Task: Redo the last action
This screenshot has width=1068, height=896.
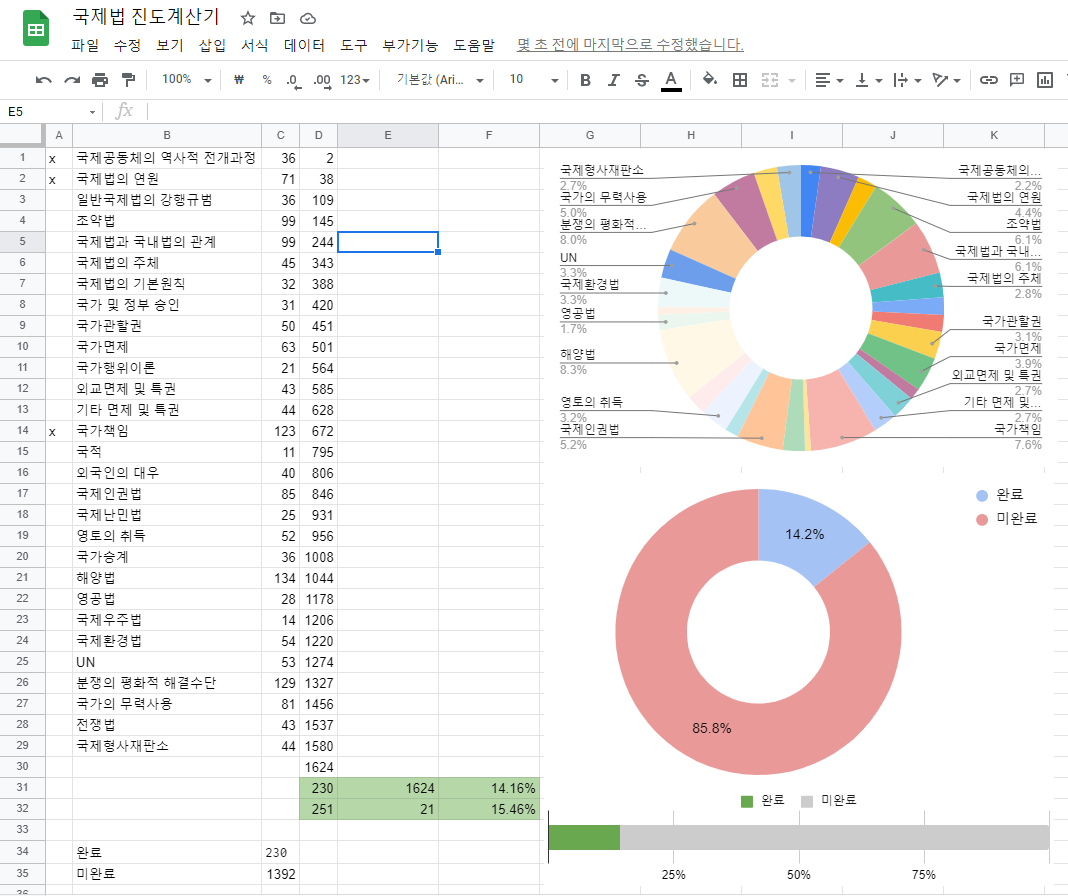Action: tap(72, 80)
